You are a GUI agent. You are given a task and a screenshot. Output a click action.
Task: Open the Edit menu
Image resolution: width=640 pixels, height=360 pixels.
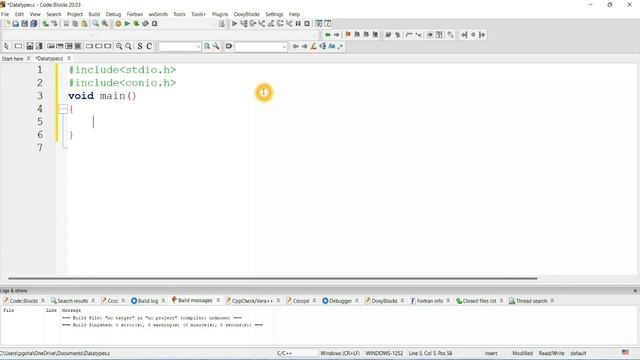(x=19, y=14)
